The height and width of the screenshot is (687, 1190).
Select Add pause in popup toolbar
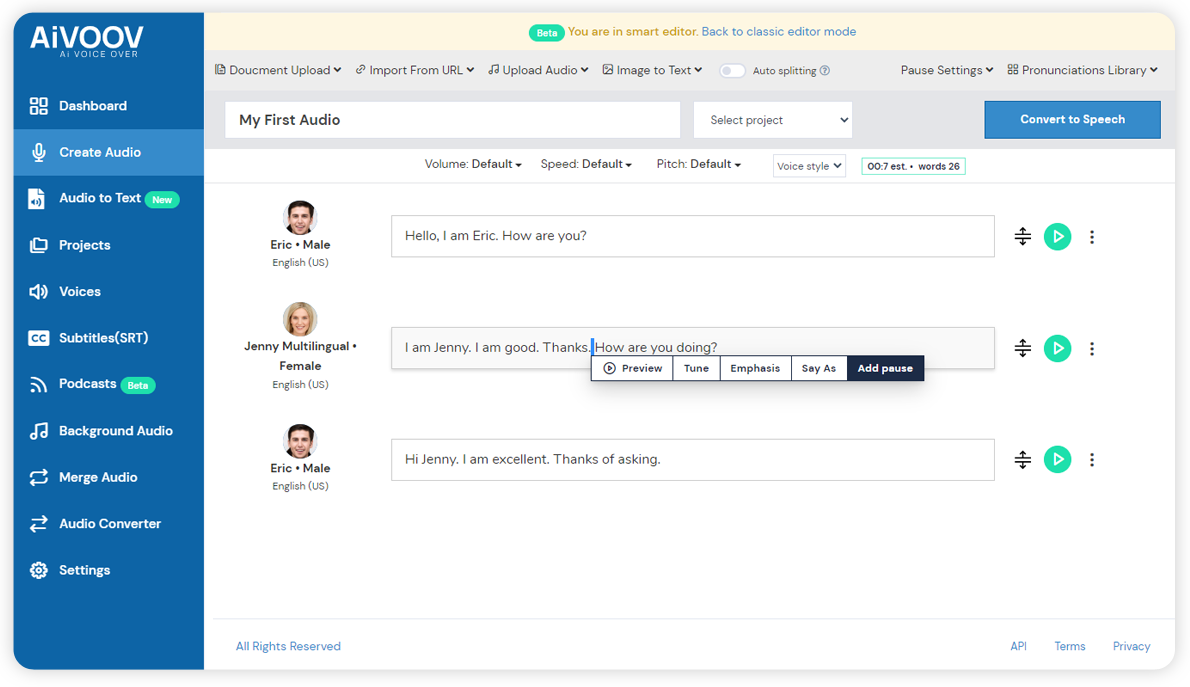(x=885, y=368)
